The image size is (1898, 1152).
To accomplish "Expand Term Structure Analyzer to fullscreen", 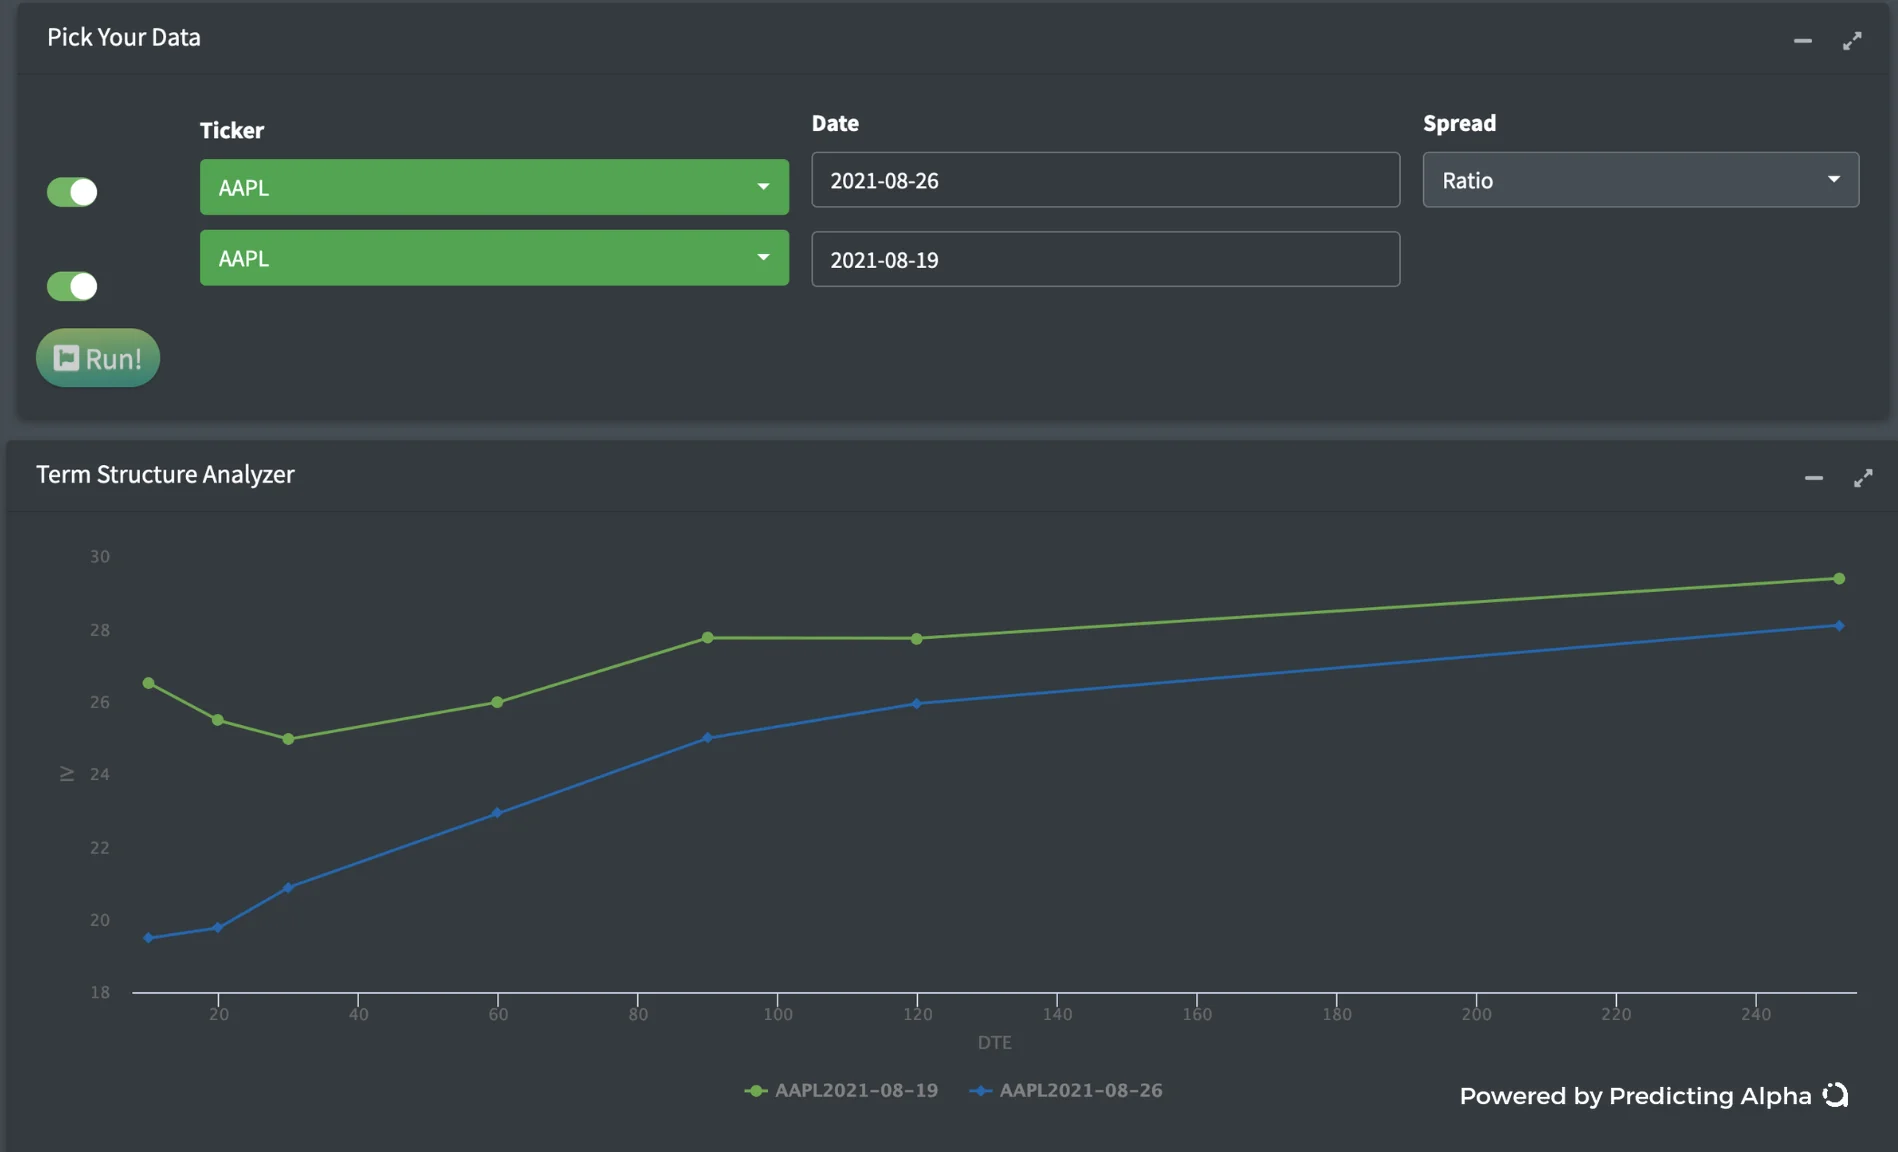I will [1863, 478].
